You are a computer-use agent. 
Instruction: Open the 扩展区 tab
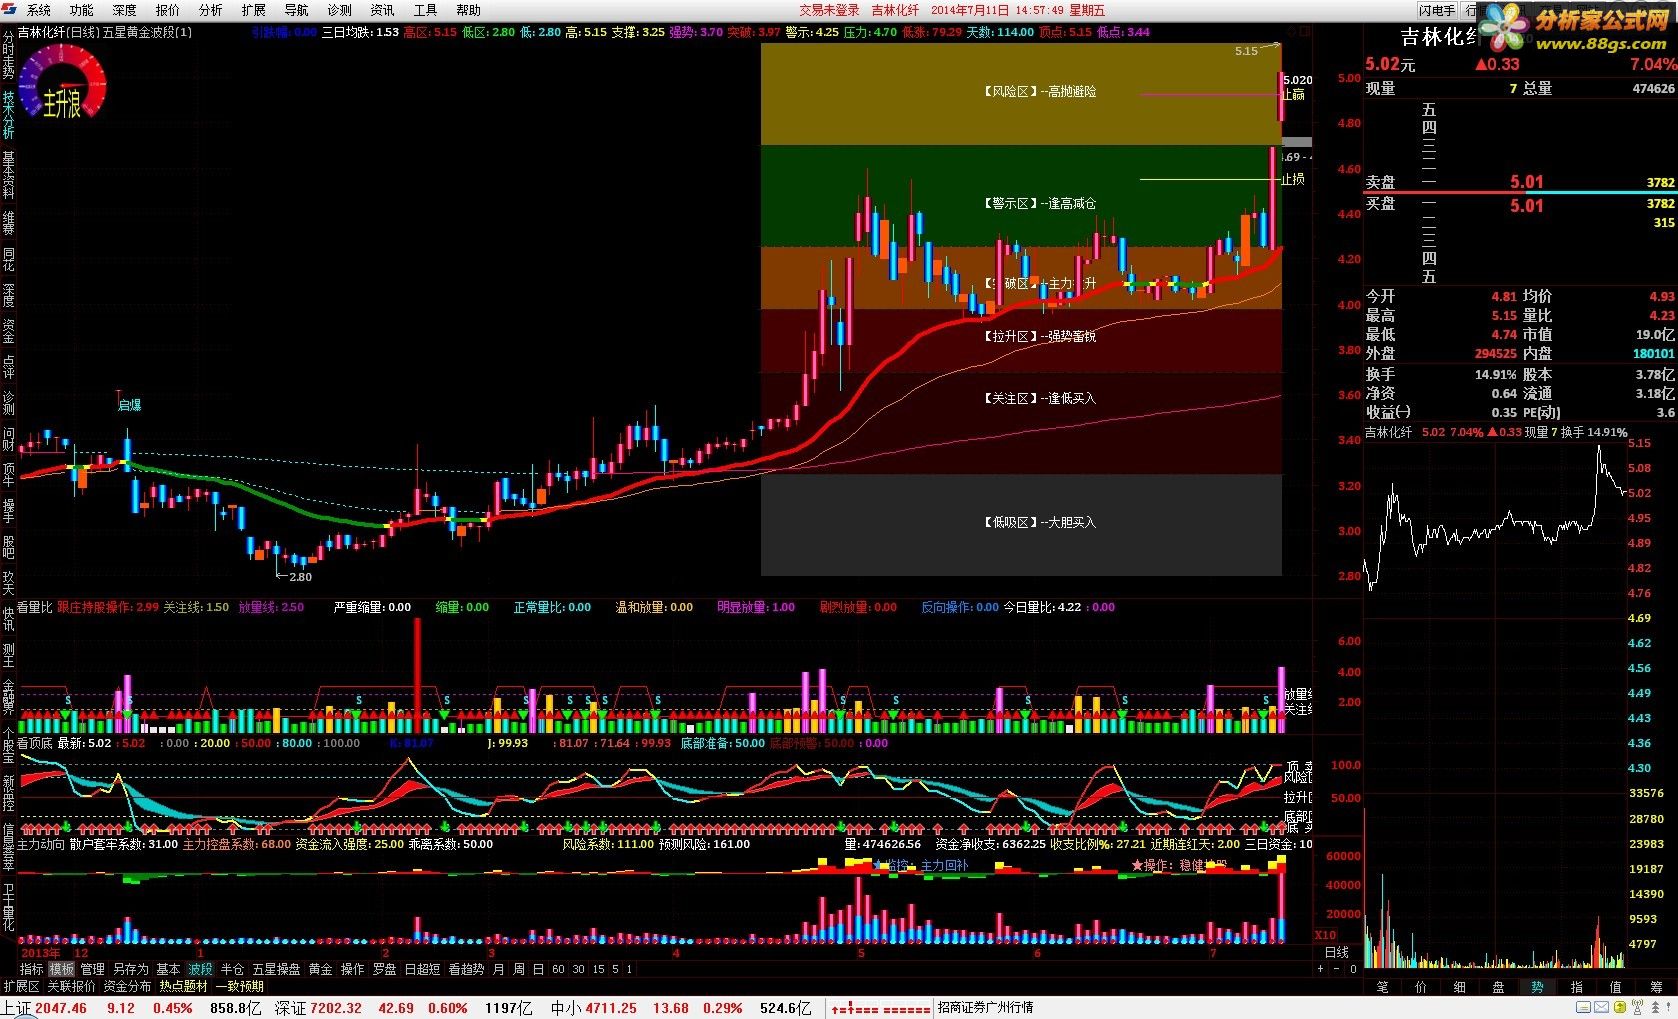(21, 986)
